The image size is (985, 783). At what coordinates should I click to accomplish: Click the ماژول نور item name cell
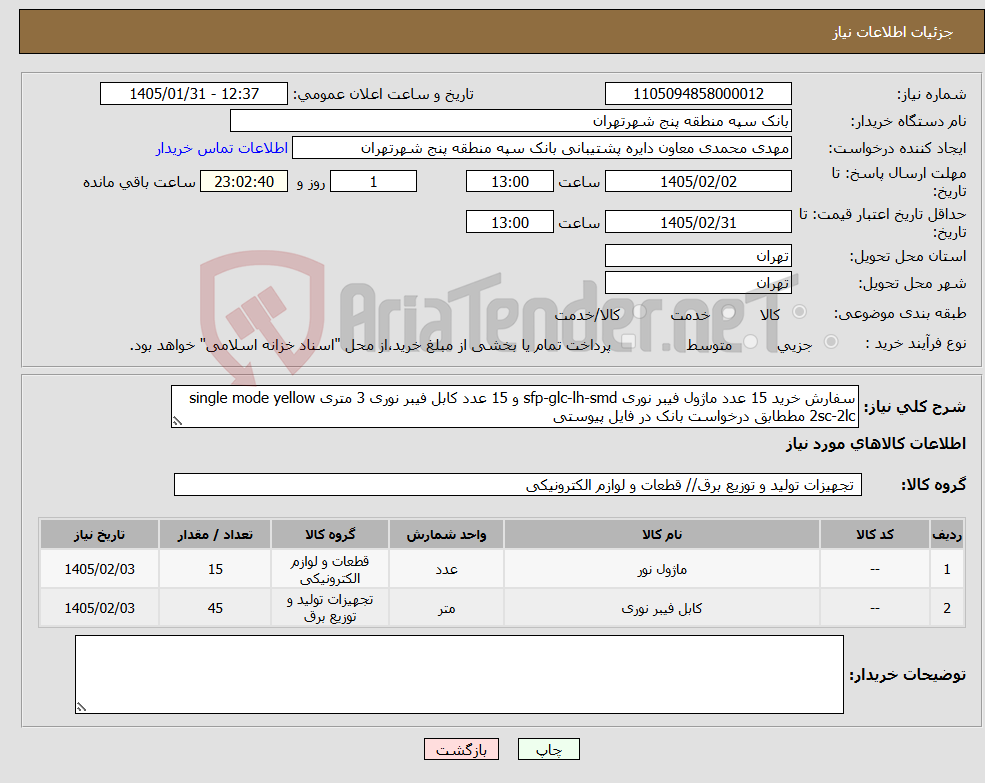tap(661, 569)
